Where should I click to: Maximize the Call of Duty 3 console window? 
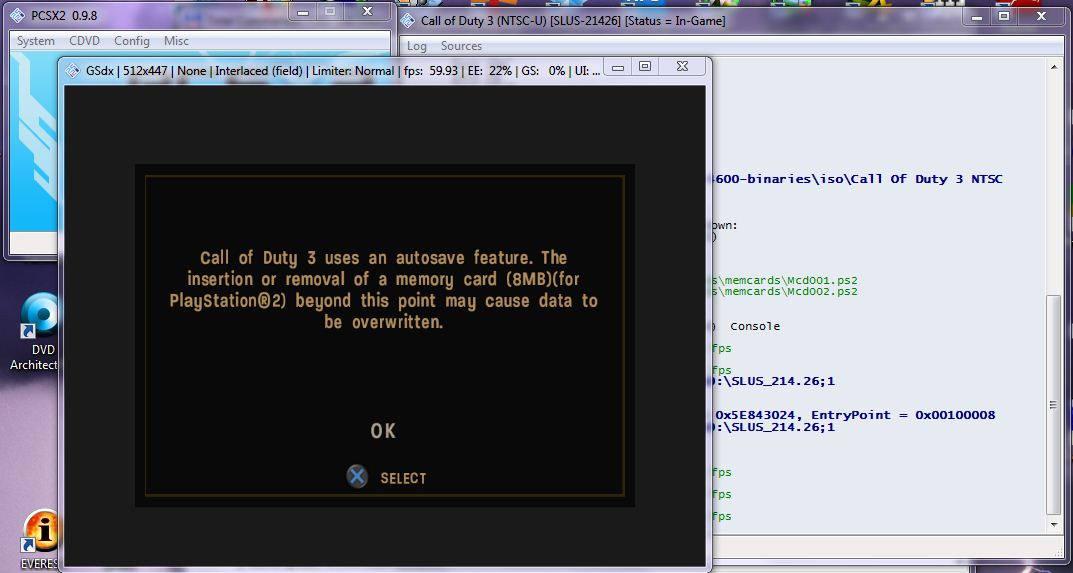[x=1004, y=16]
